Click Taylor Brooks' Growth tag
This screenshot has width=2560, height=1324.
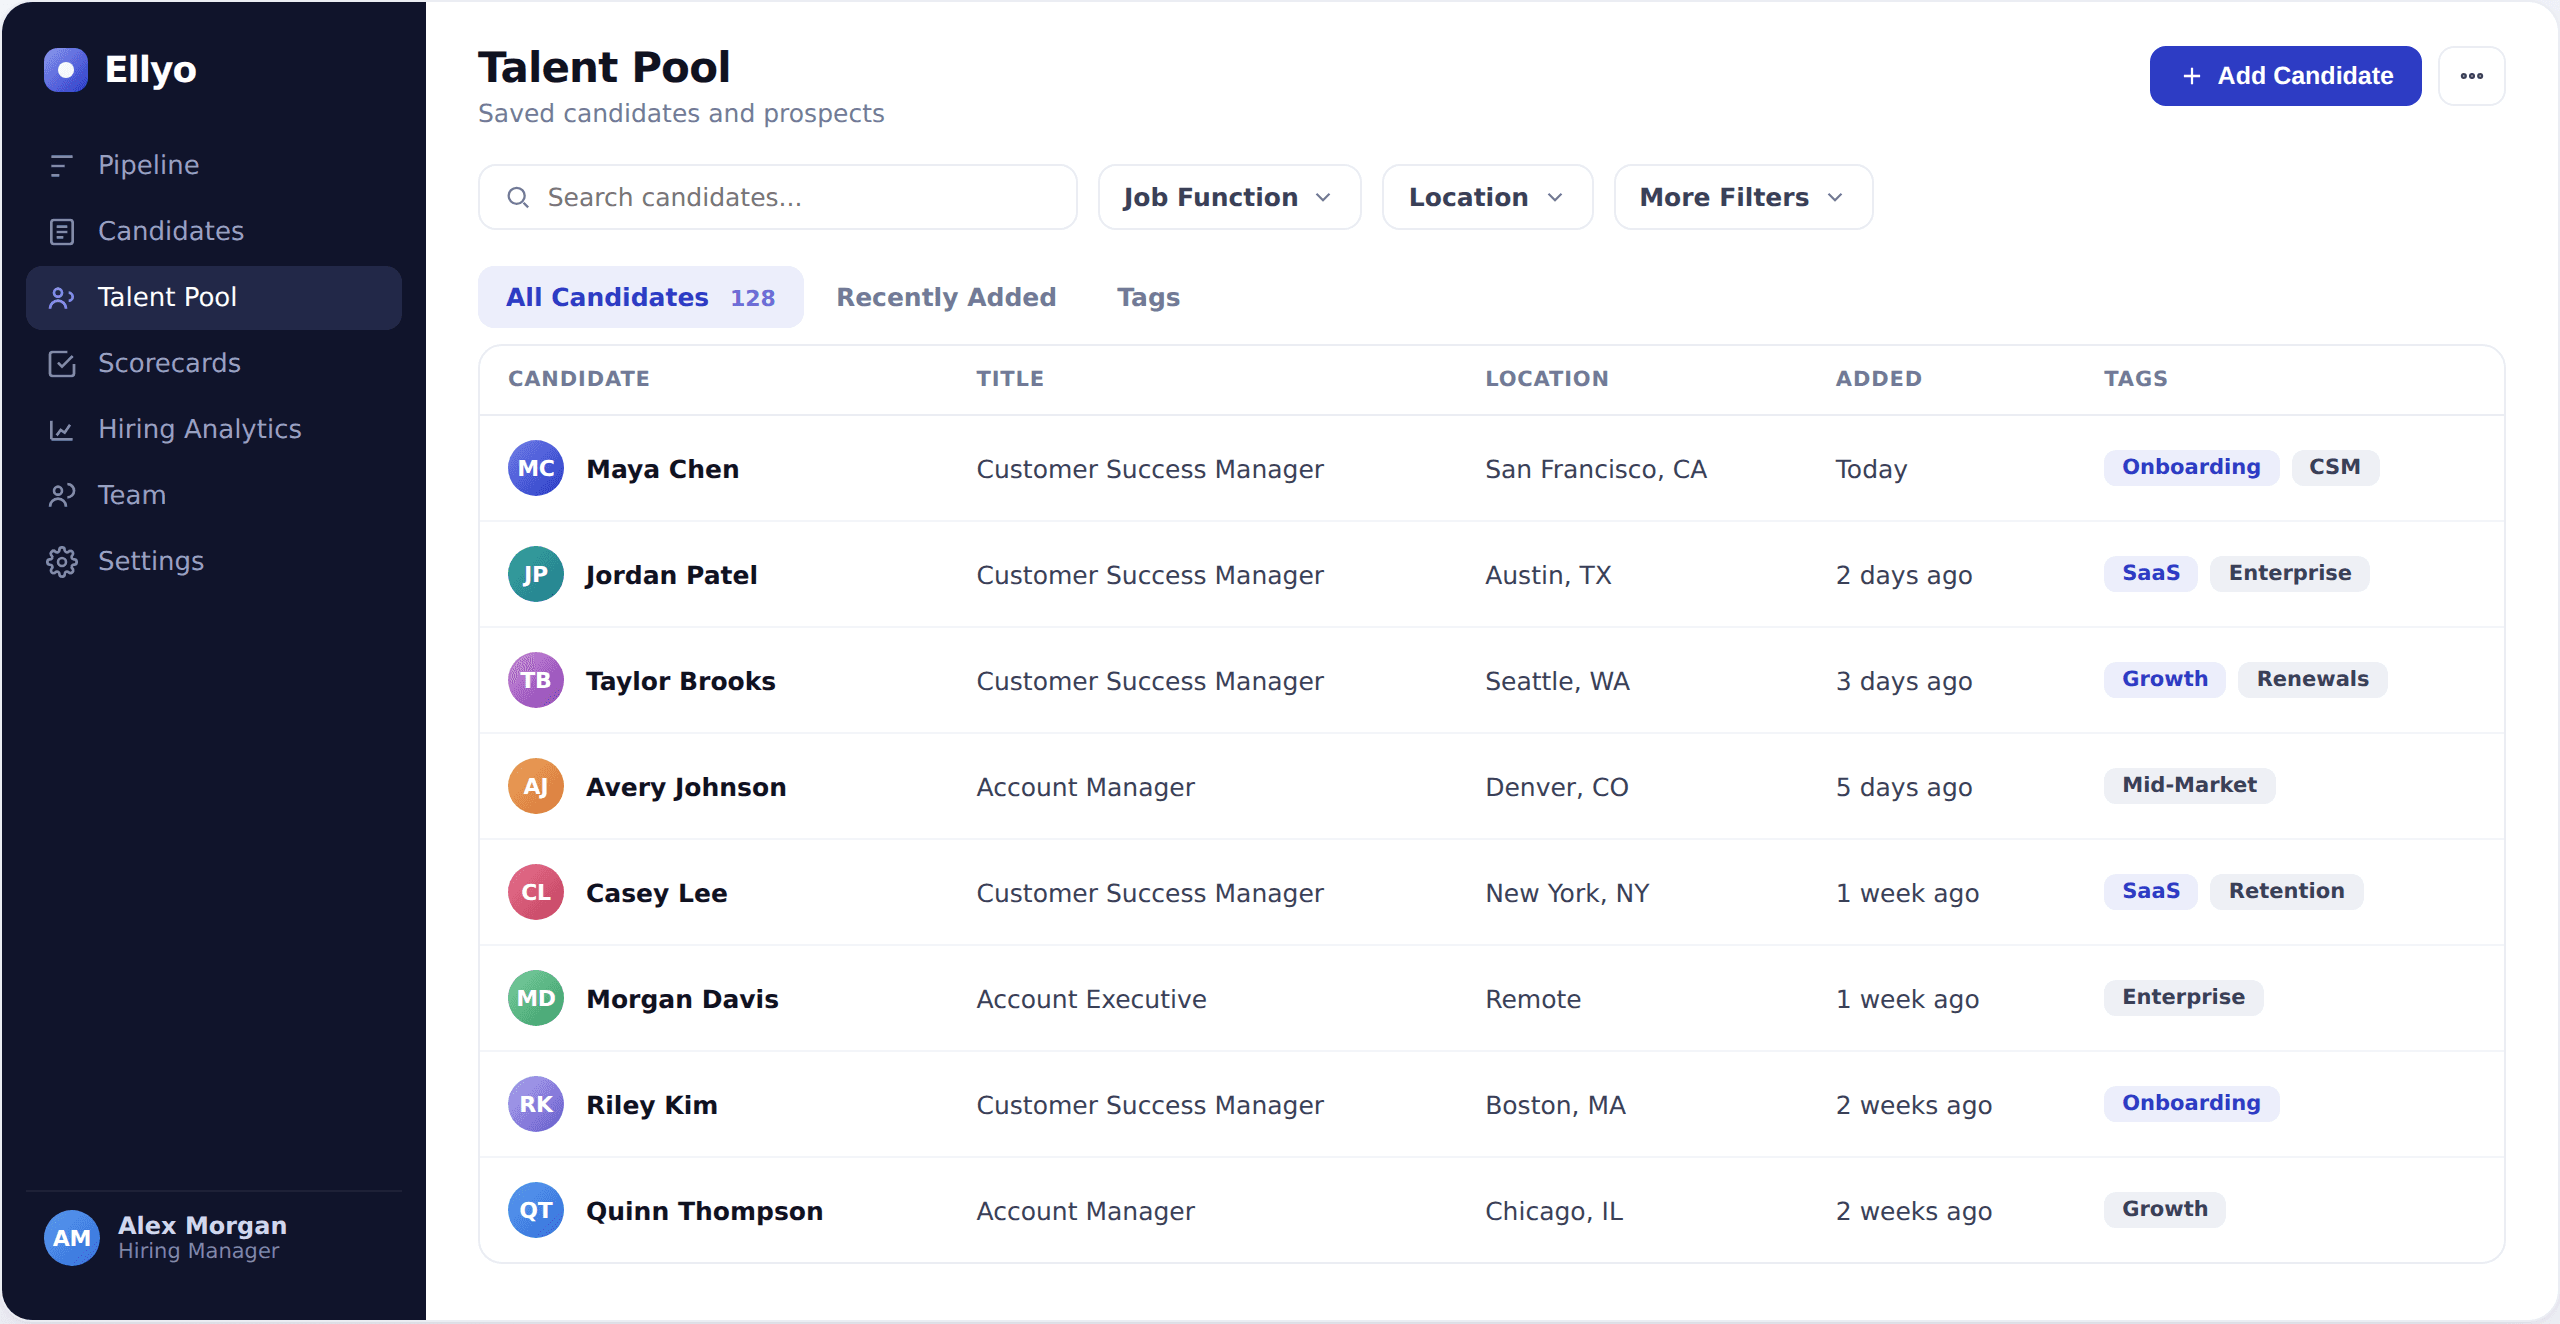point(2164,679)
